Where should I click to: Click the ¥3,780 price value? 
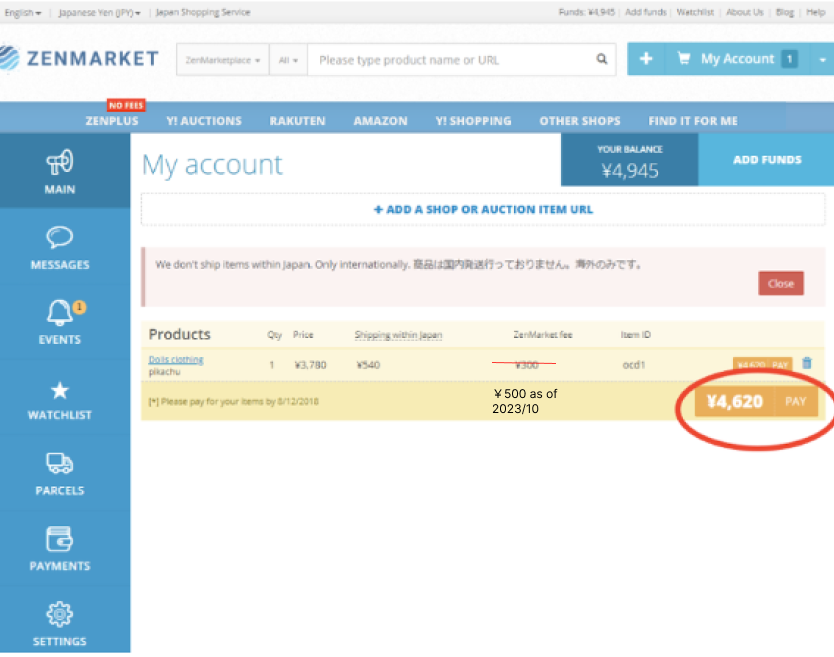coord(311,365)
